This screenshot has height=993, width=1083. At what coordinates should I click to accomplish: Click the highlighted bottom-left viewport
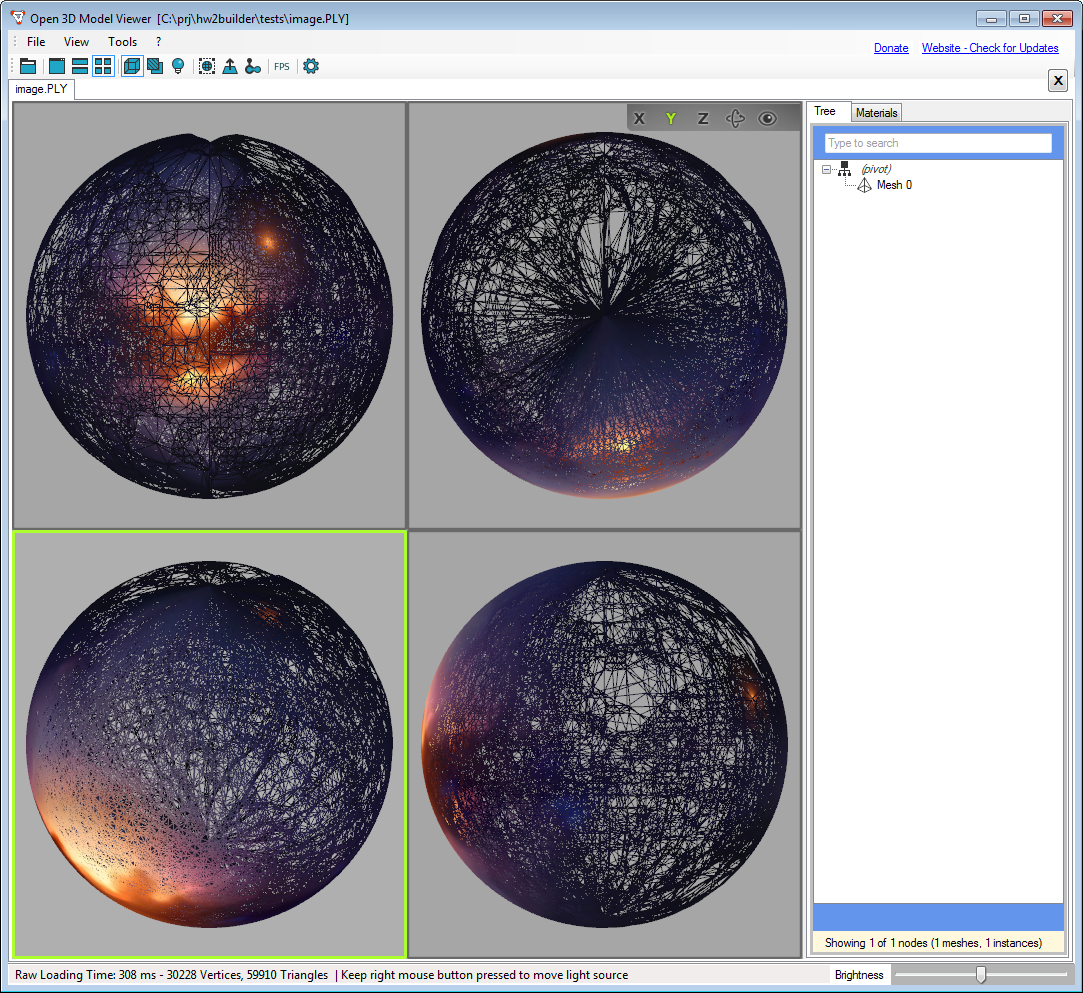209,744
